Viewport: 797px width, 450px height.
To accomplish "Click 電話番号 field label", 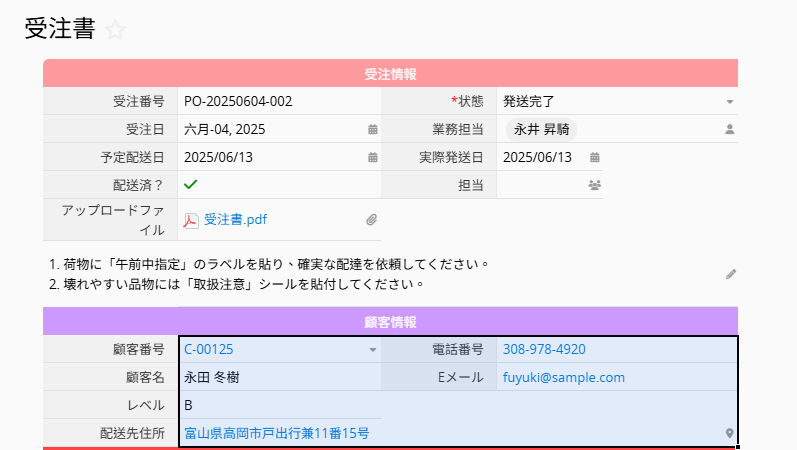I will pyautogui.click(x=457, y=349).
